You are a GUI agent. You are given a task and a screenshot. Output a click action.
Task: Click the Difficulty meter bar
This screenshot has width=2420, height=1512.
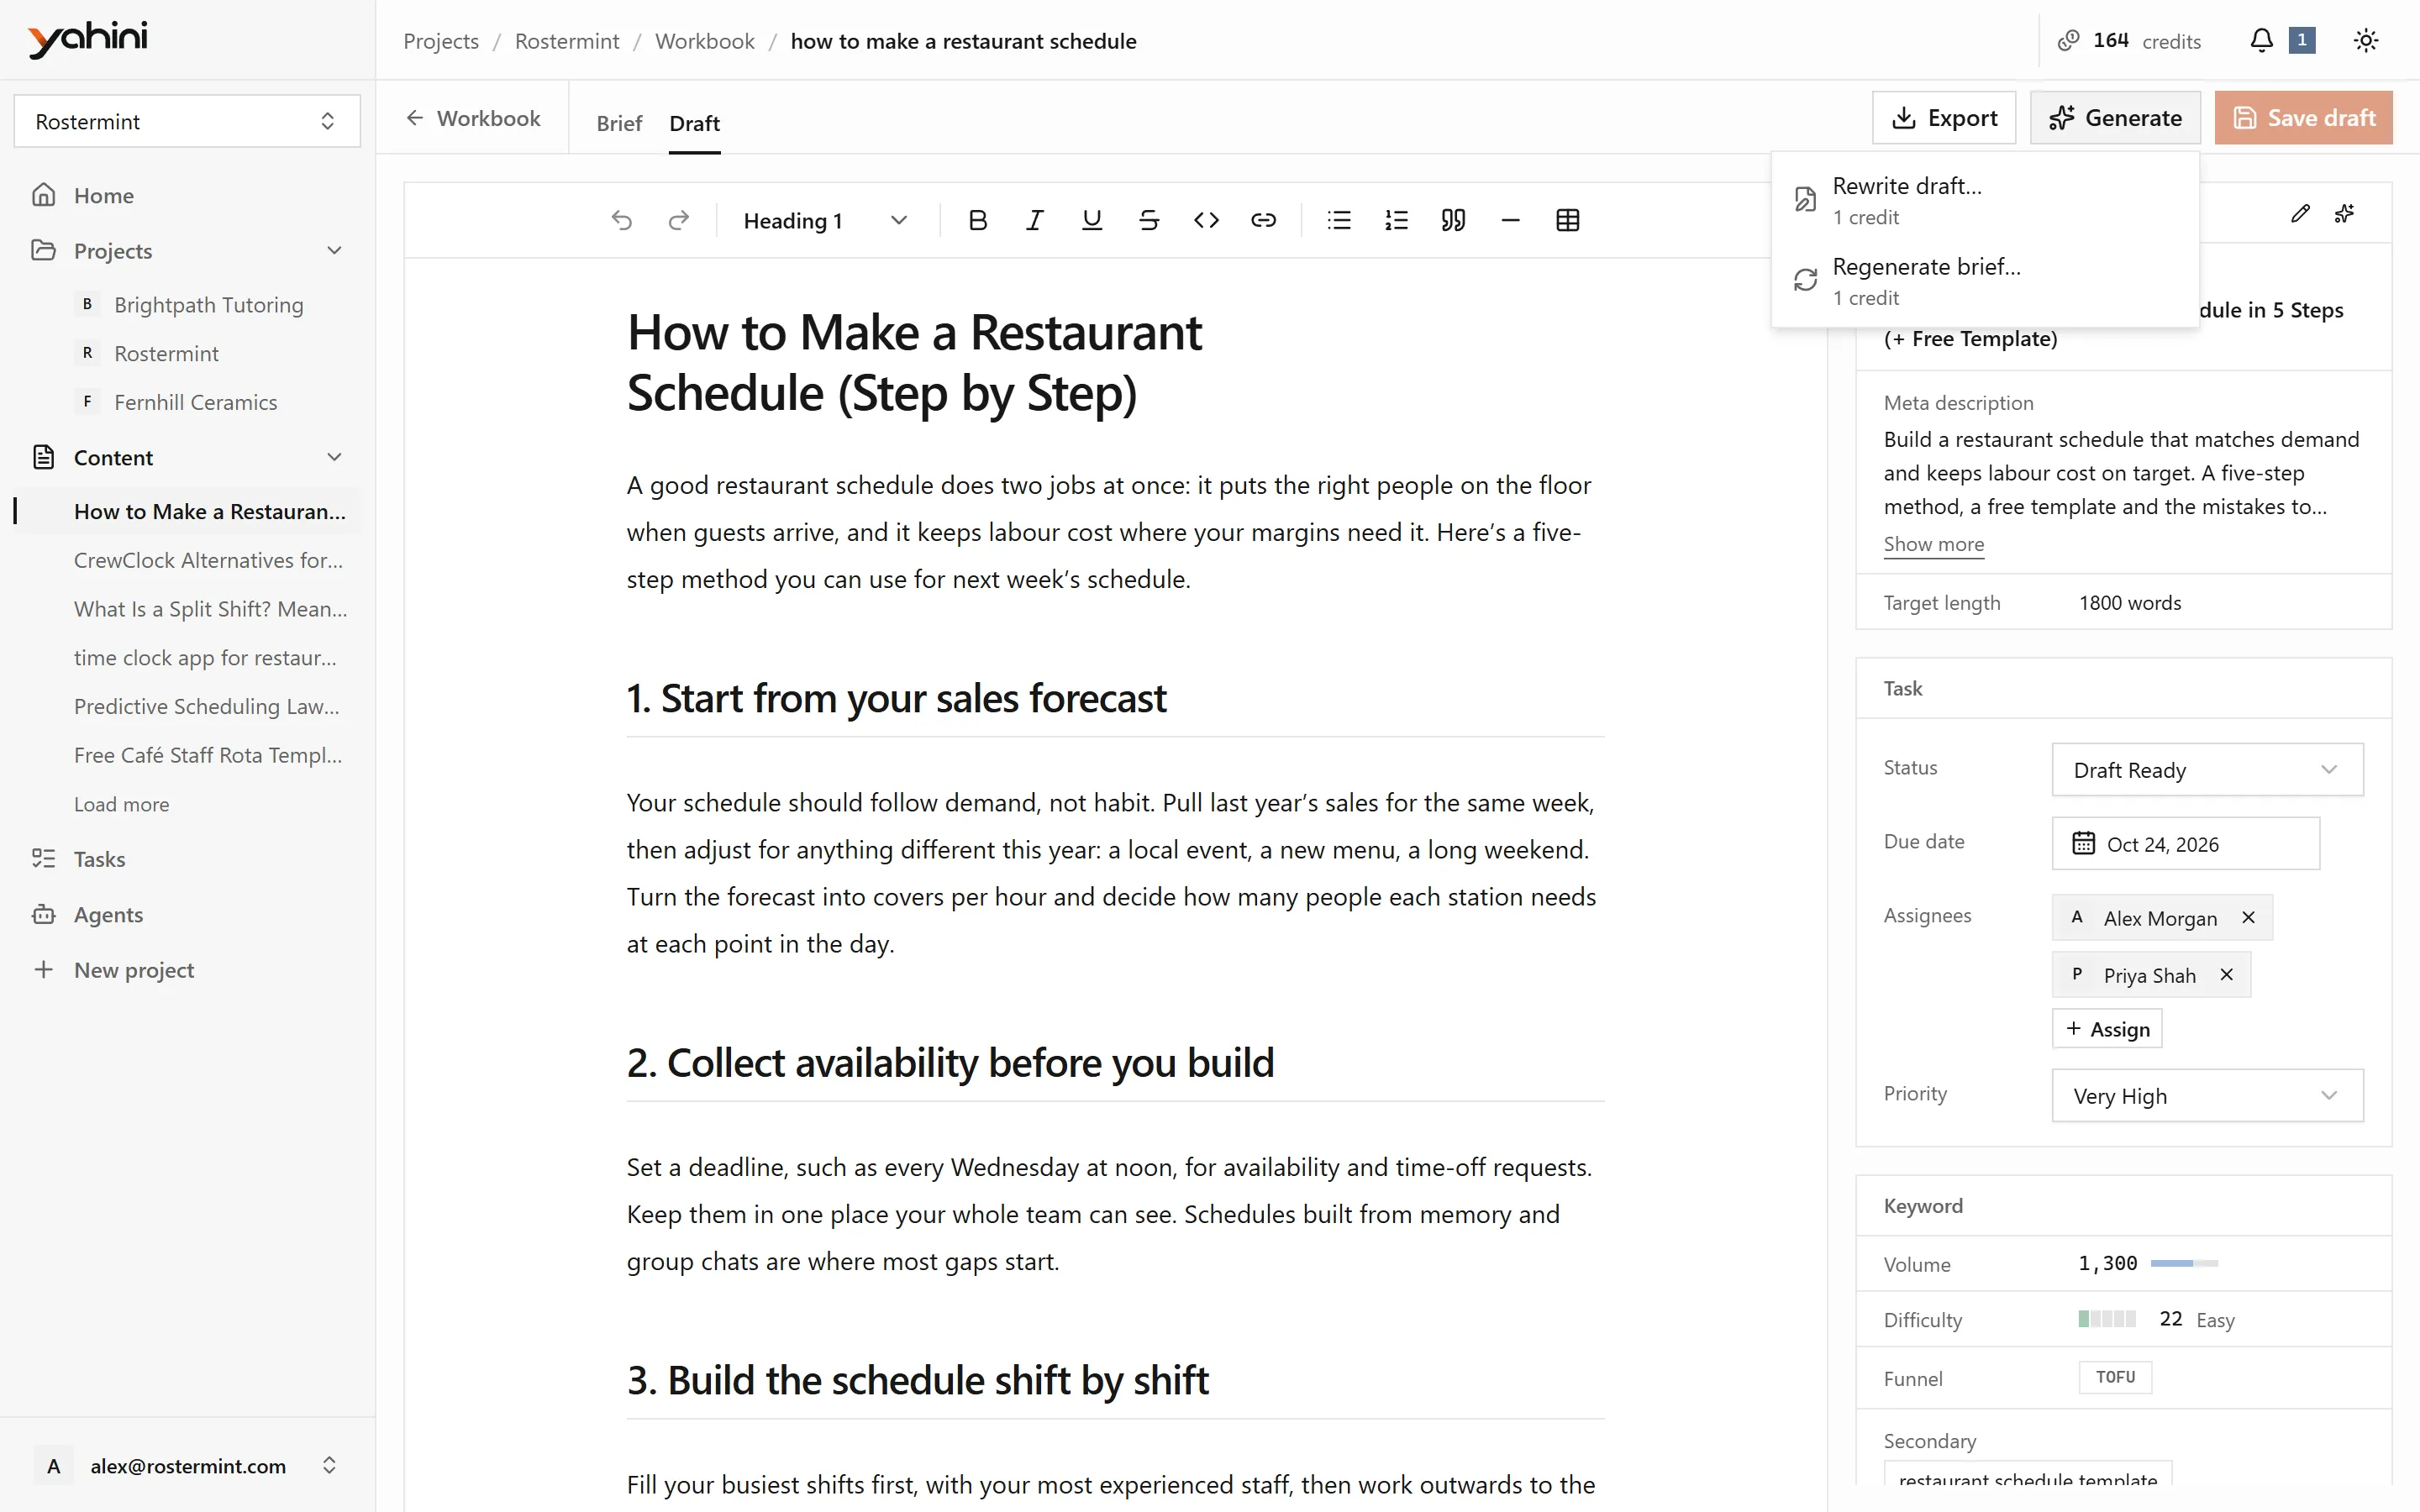[x=2107, y=1318]
